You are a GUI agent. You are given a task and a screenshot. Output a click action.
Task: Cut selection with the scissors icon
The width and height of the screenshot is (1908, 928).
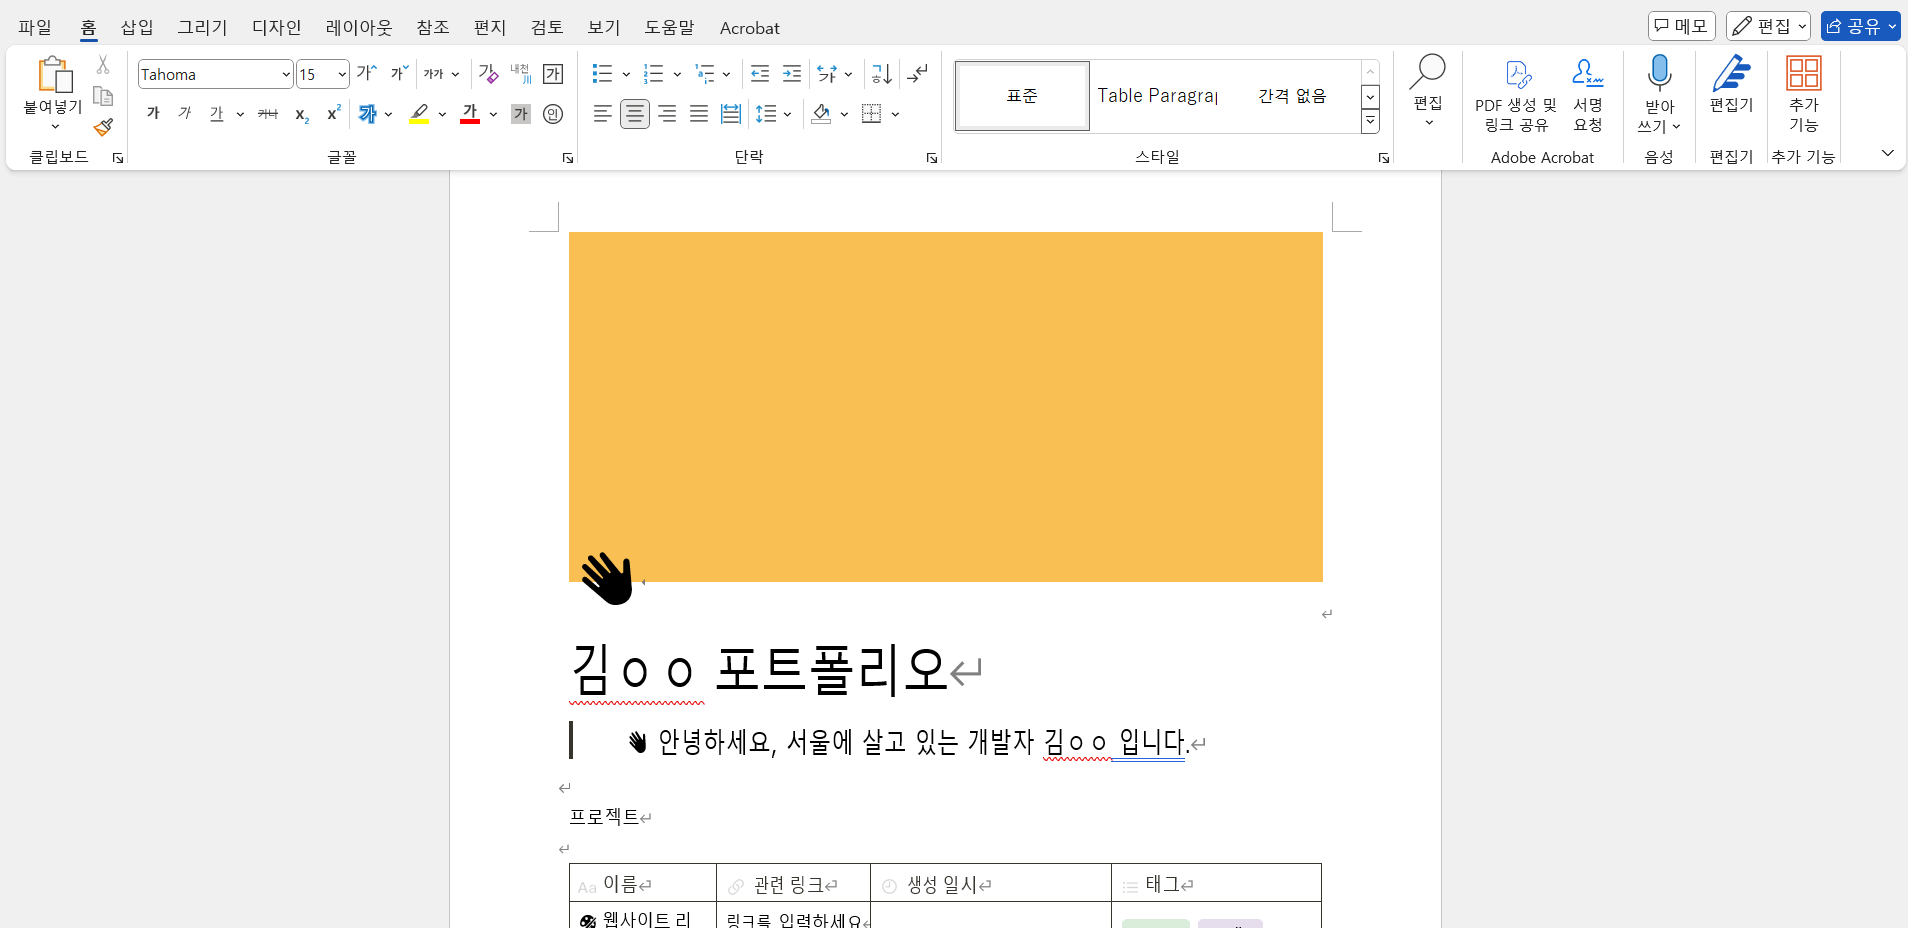[x=103, y=65]
